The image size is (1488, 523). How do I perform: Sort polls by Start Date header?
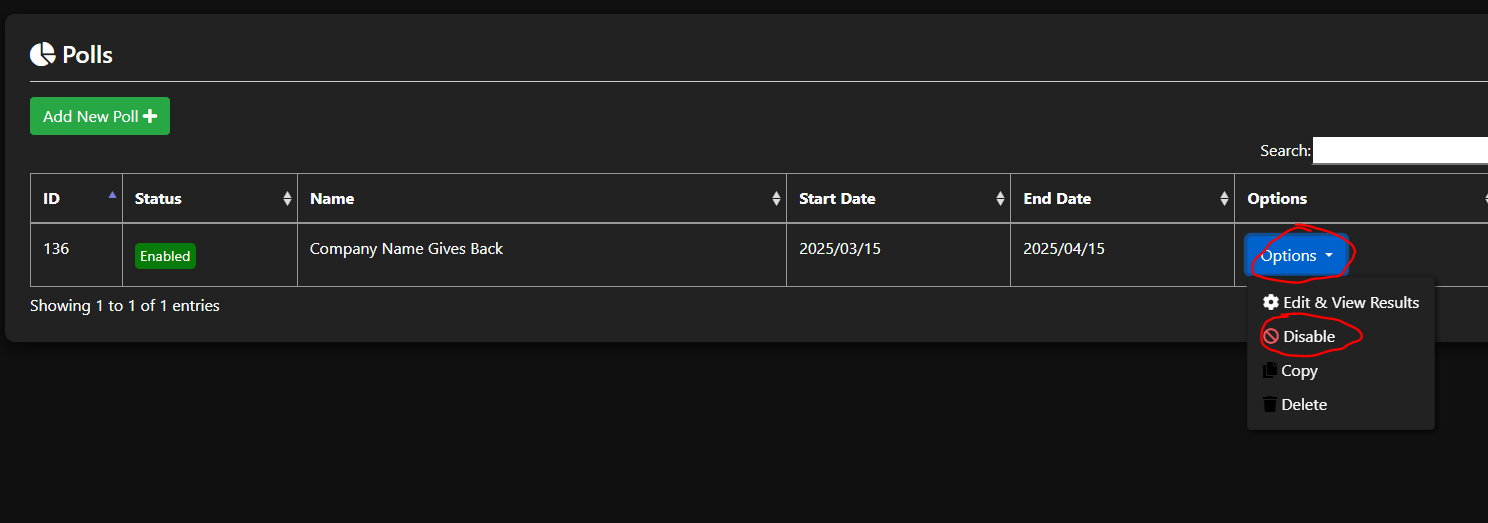coord(837,199)
